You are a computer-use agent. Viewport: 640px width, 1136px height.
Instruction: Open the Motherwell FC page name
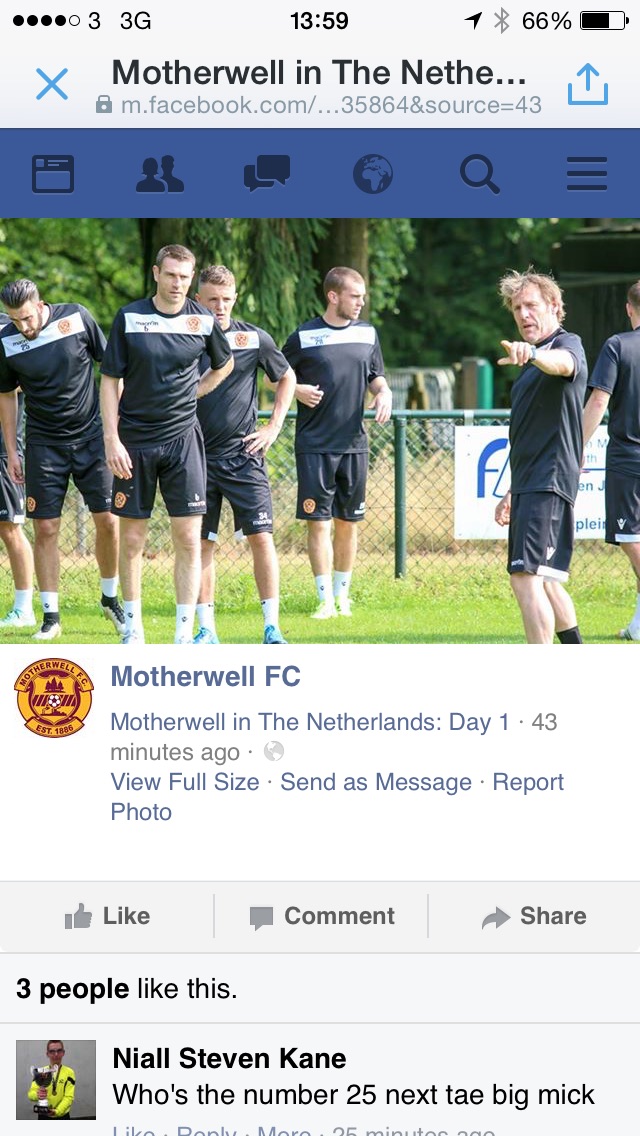click(205, 677)
